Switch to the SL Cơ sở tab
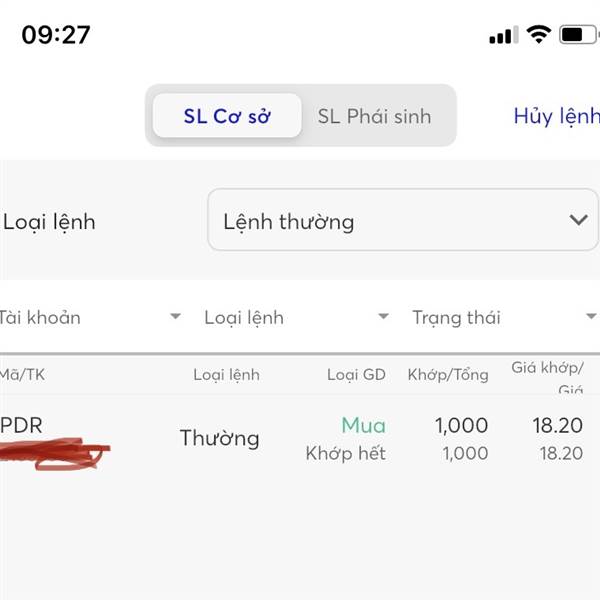Screen dimensions: 600x600 [227, 116]
